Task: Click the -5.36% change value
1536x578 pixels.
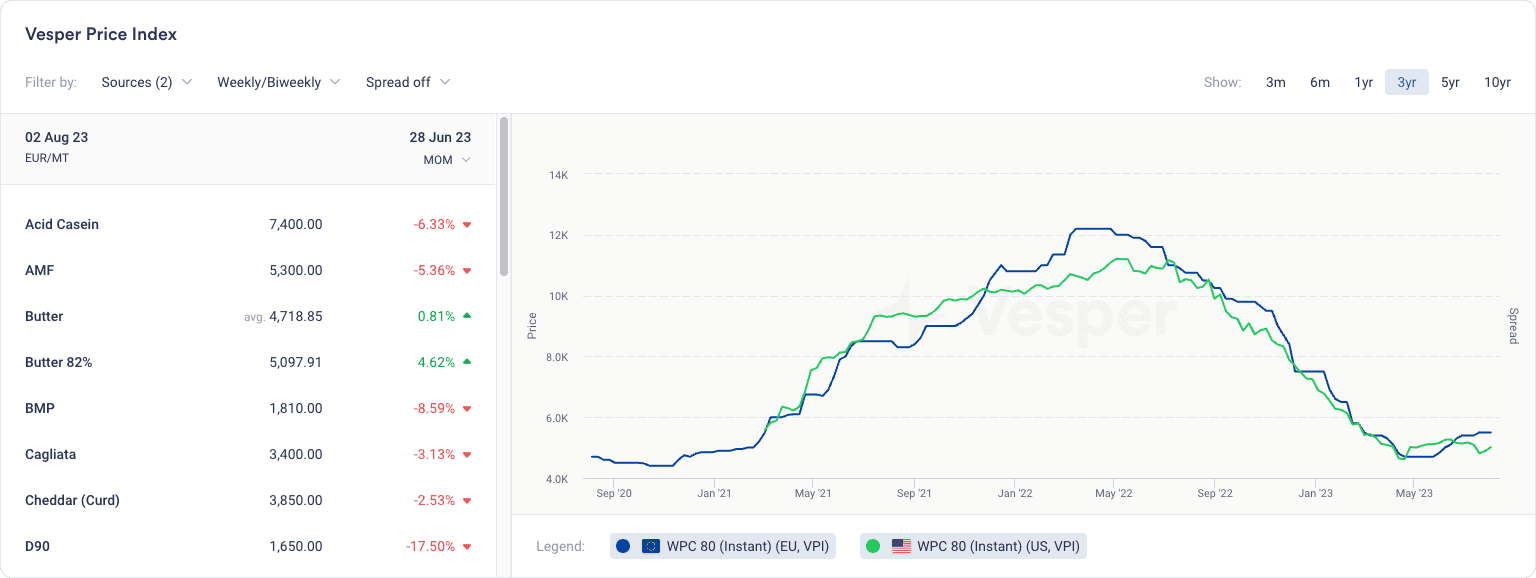Action: [x=434, y=270]
